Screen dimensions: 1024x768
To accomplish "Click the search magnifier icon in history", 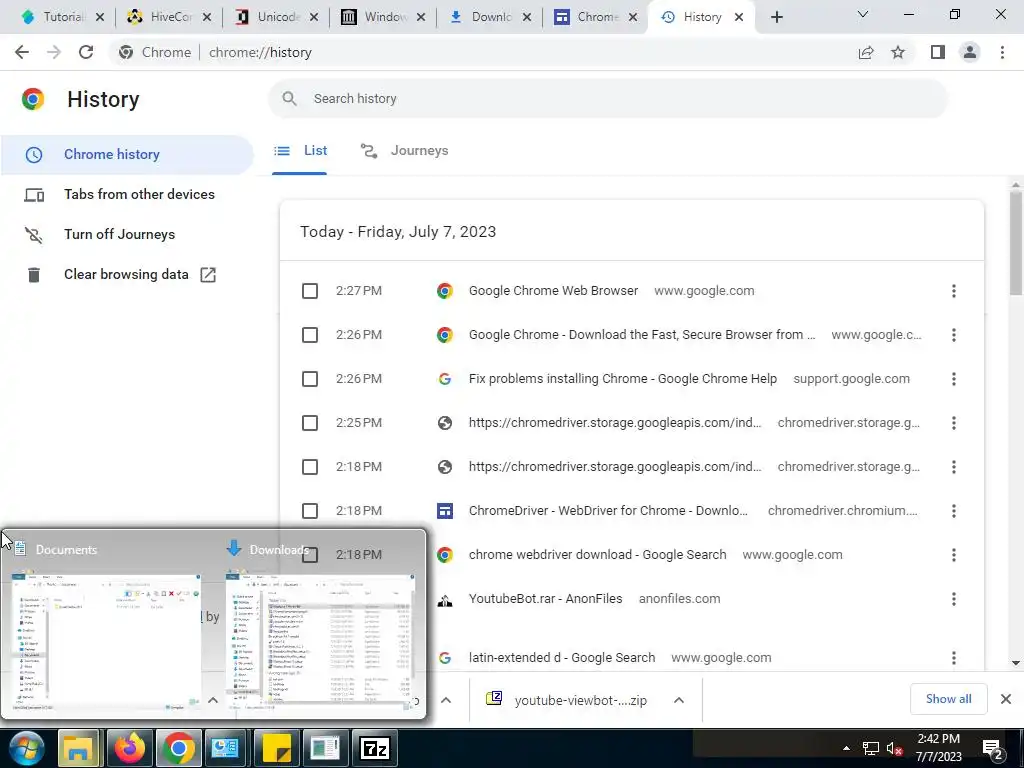I will coord(289,99).
